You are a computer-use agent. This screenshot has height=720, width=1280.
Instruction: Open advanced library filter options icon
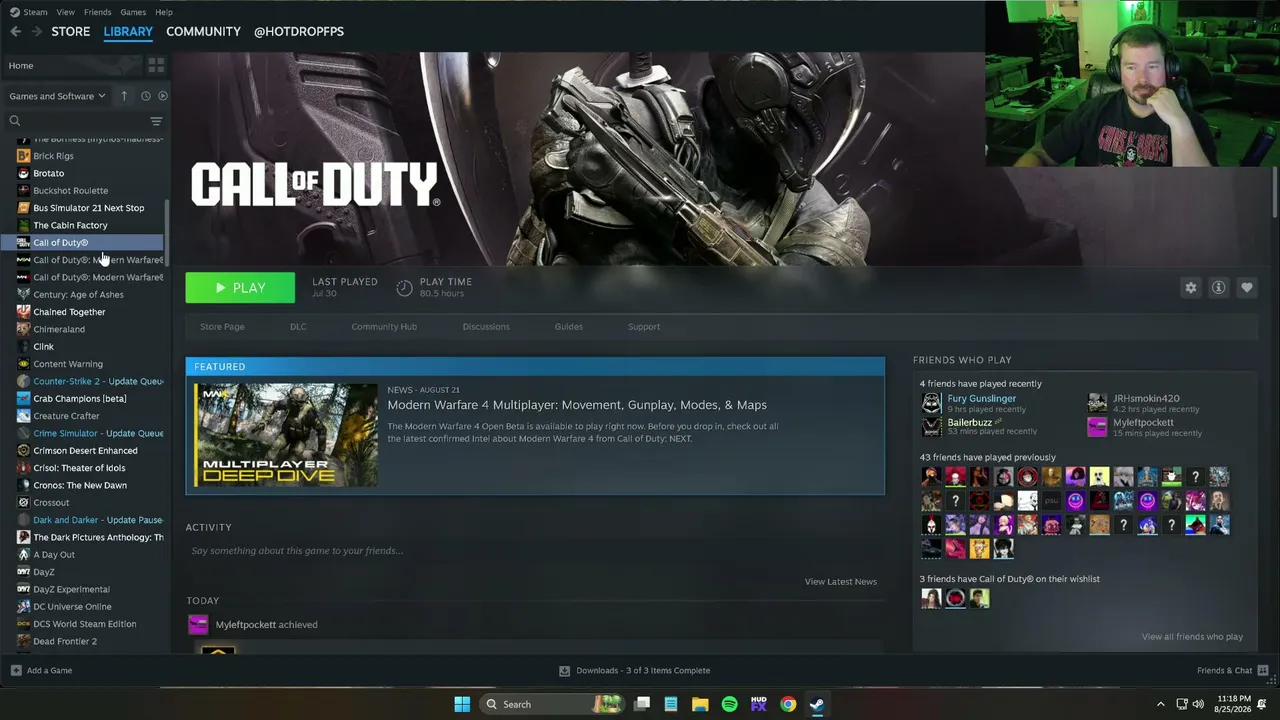[156, 121]
